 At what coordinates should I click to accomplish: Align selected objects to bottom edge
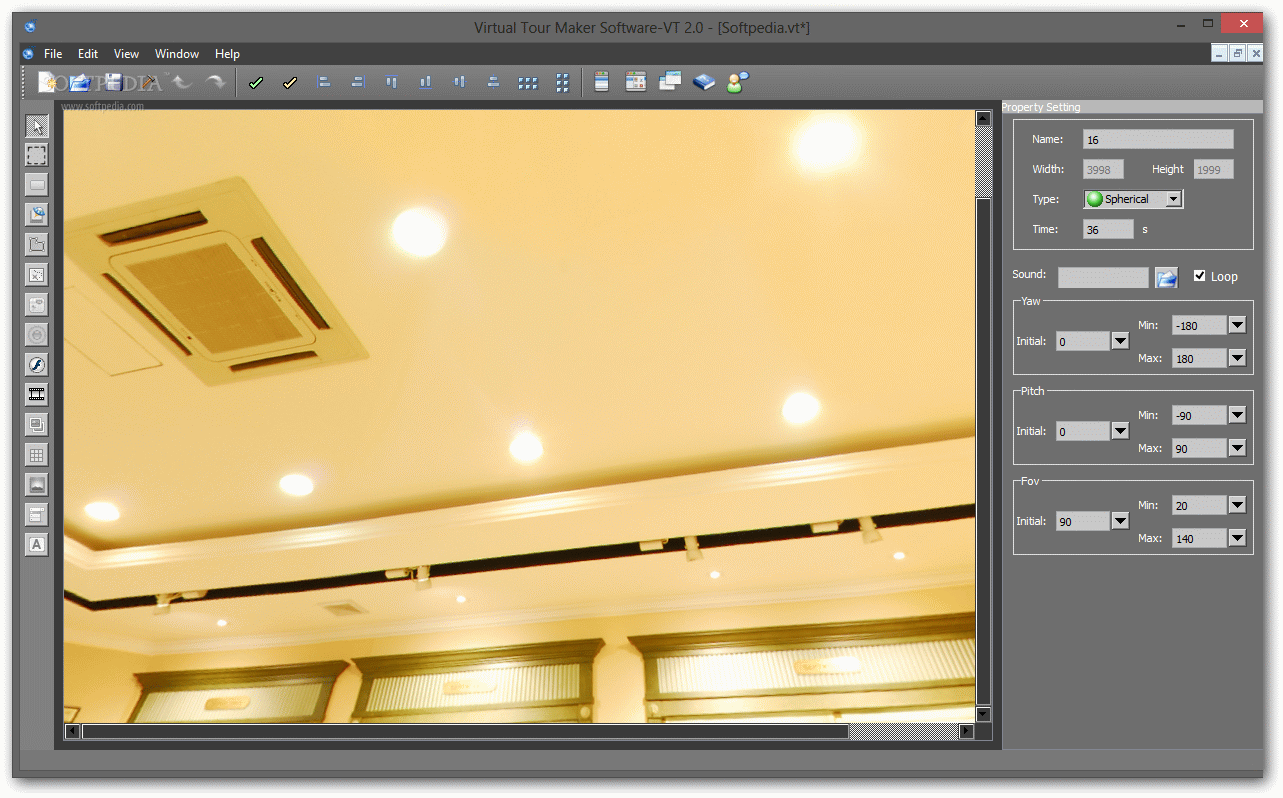(426, 83)
